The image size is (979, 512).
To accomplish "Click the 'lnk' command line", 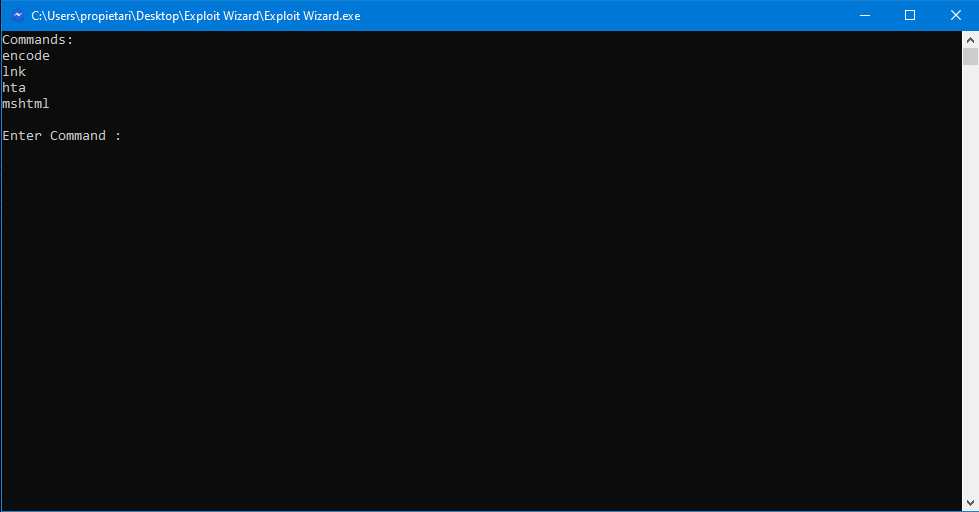I will 14,72.
